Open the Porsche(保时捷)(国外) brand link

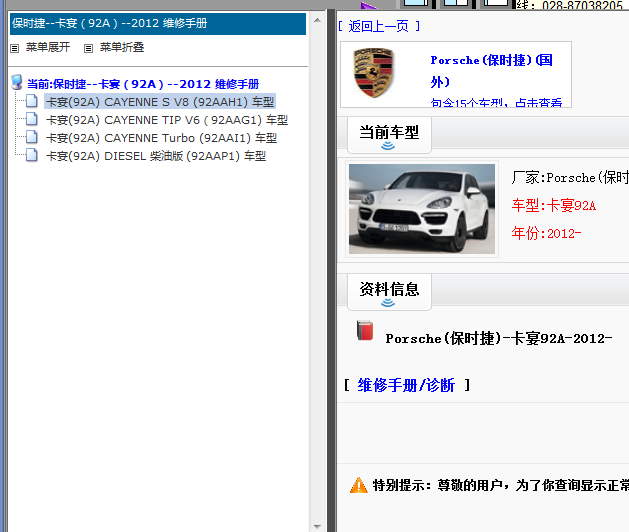491,71
